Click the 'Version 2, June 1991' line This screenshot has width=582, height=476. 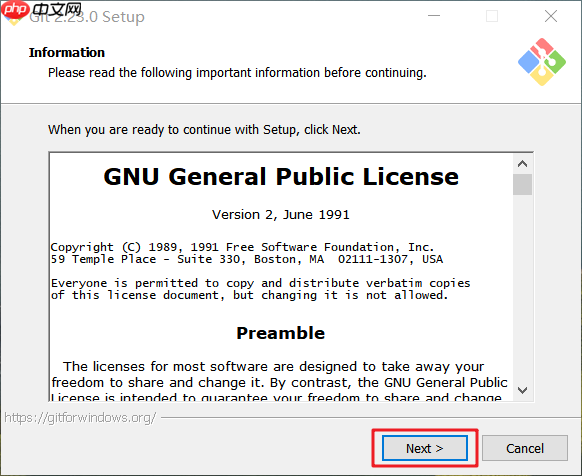pos(281,215)
